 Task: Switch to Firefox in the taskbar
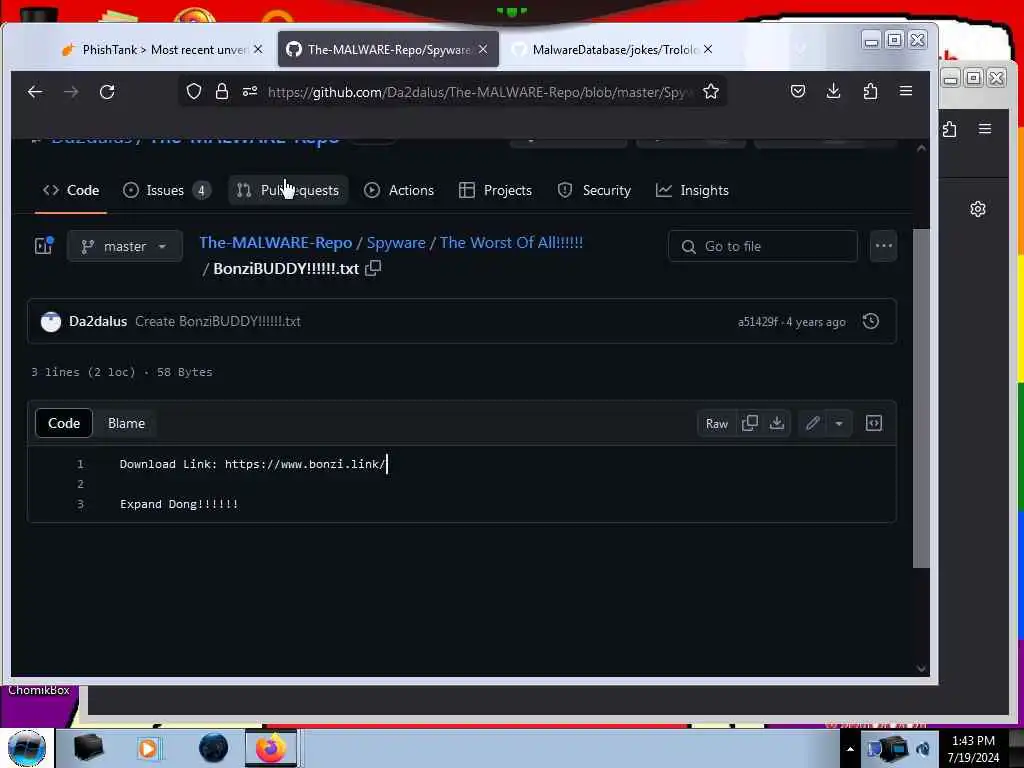pyautogui.click(x=271, y=748)
